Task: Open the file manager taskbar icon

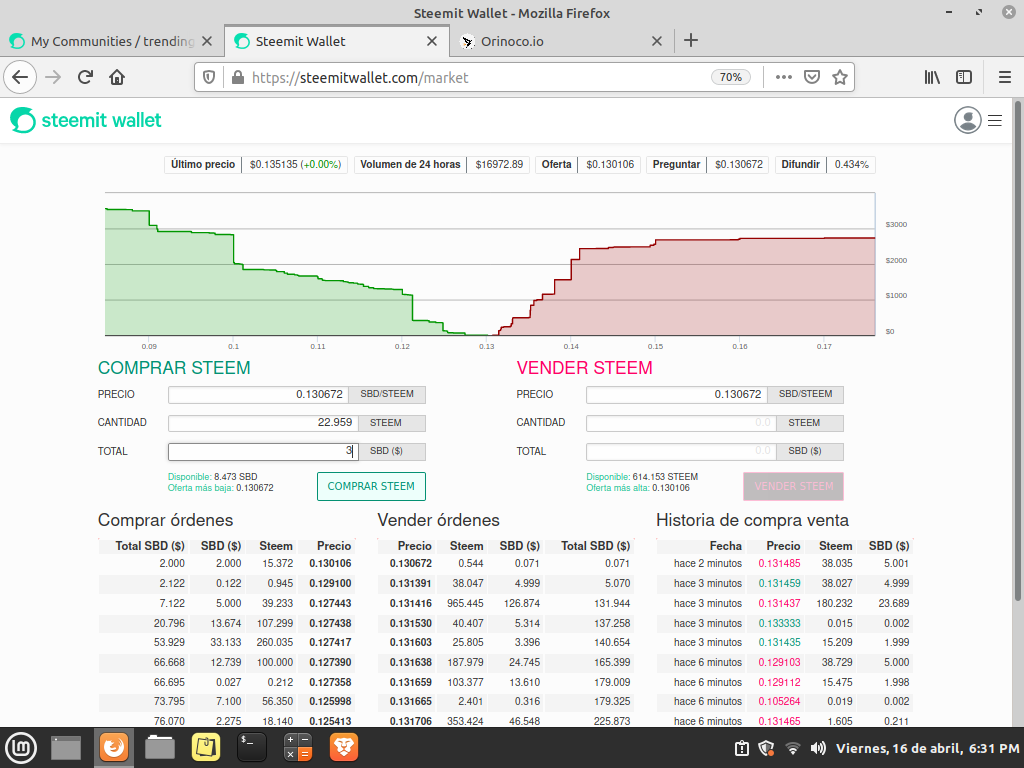Action: 160,748
